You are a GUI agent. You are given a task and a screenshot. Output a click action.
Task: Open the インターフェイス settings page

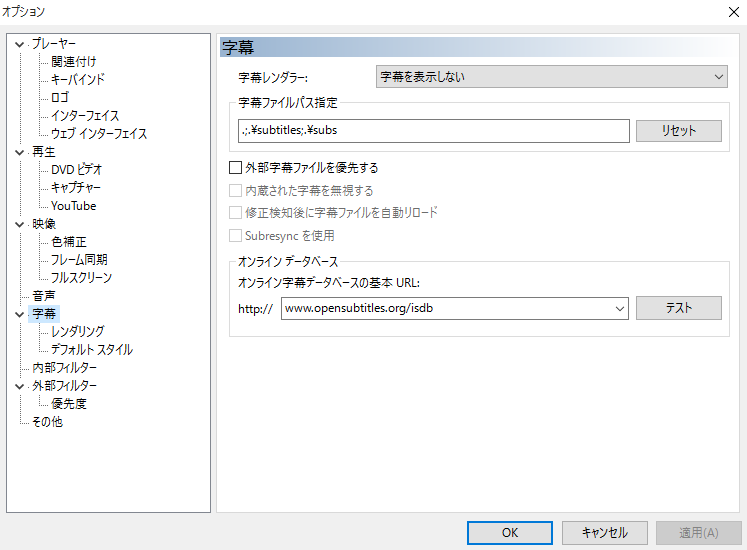[x=85, y=116]
